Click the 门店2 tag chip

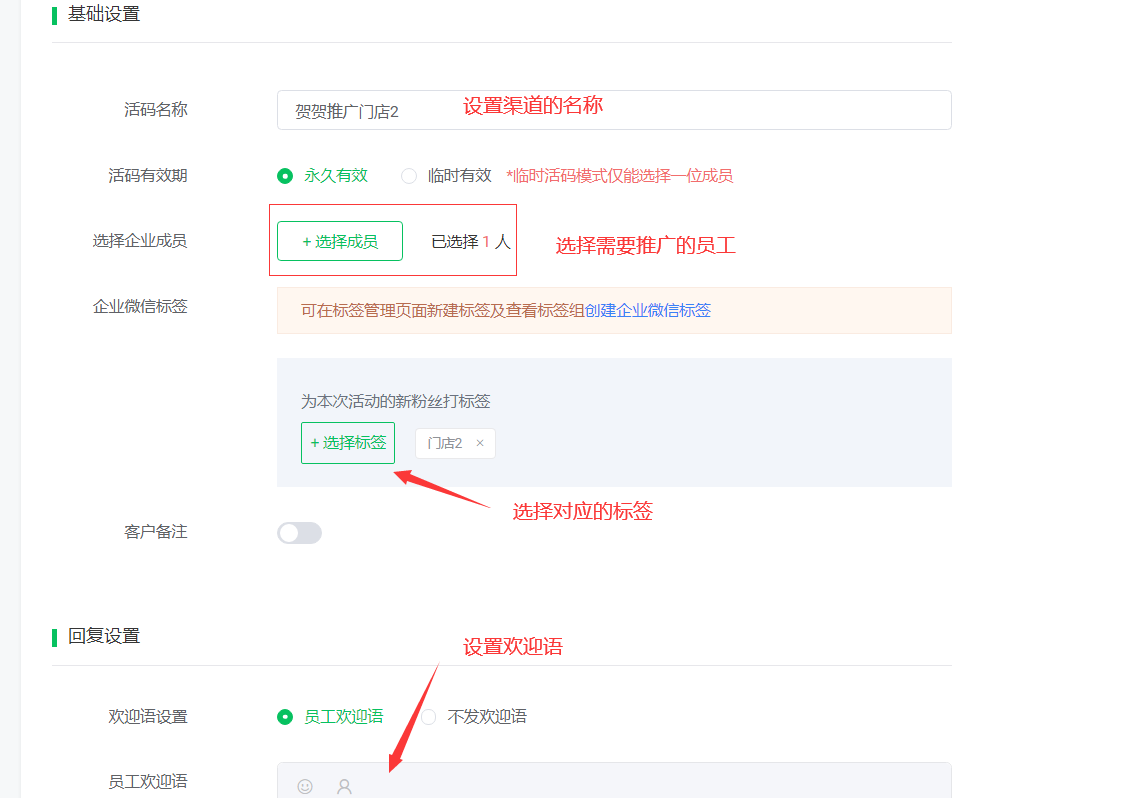[x=445, y=443]
